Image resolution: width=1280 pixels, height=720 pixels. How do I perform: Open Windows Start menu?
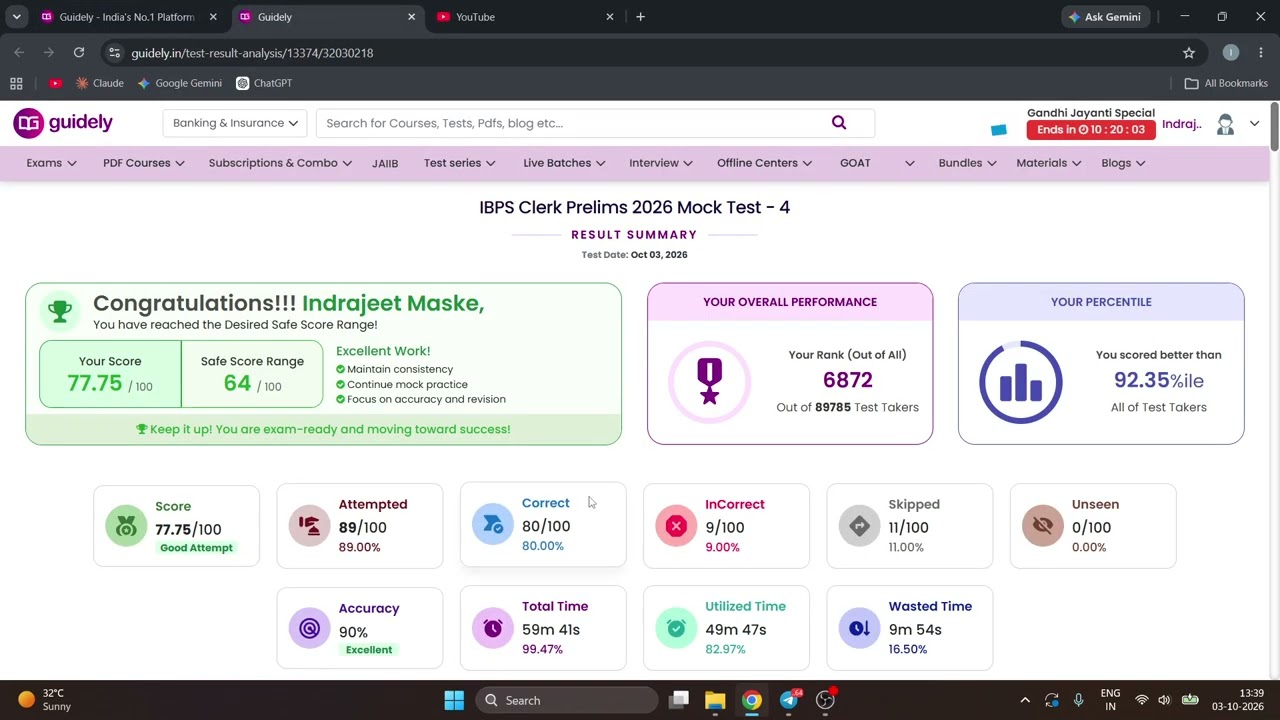coord(454,700)
